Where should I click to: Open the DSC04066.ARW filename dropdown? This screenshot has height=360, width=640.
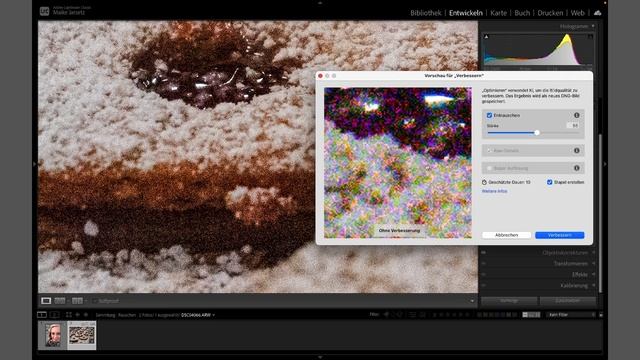[198, 315]
